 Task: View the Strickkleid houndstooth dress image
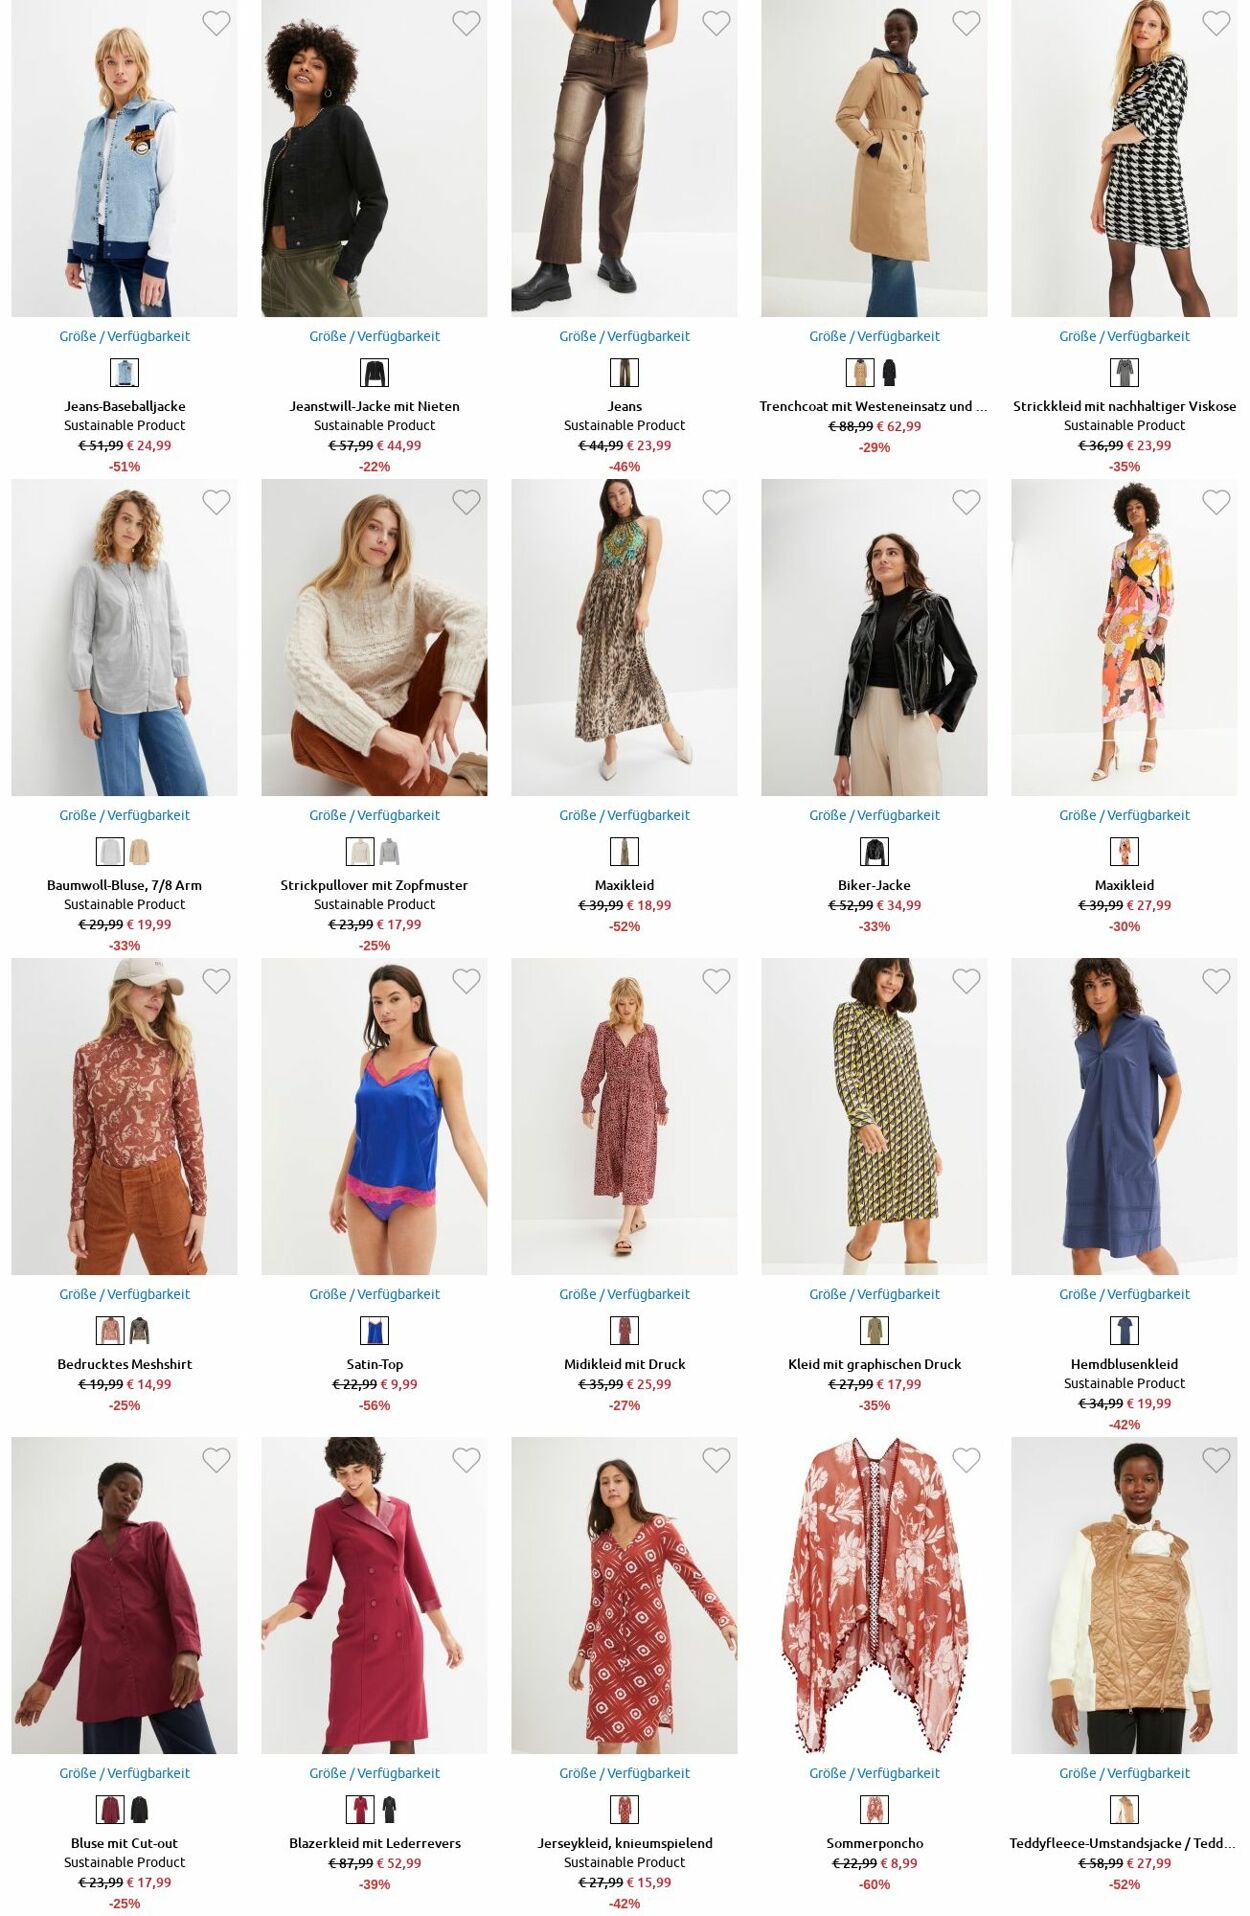(x=1124, y=158)
